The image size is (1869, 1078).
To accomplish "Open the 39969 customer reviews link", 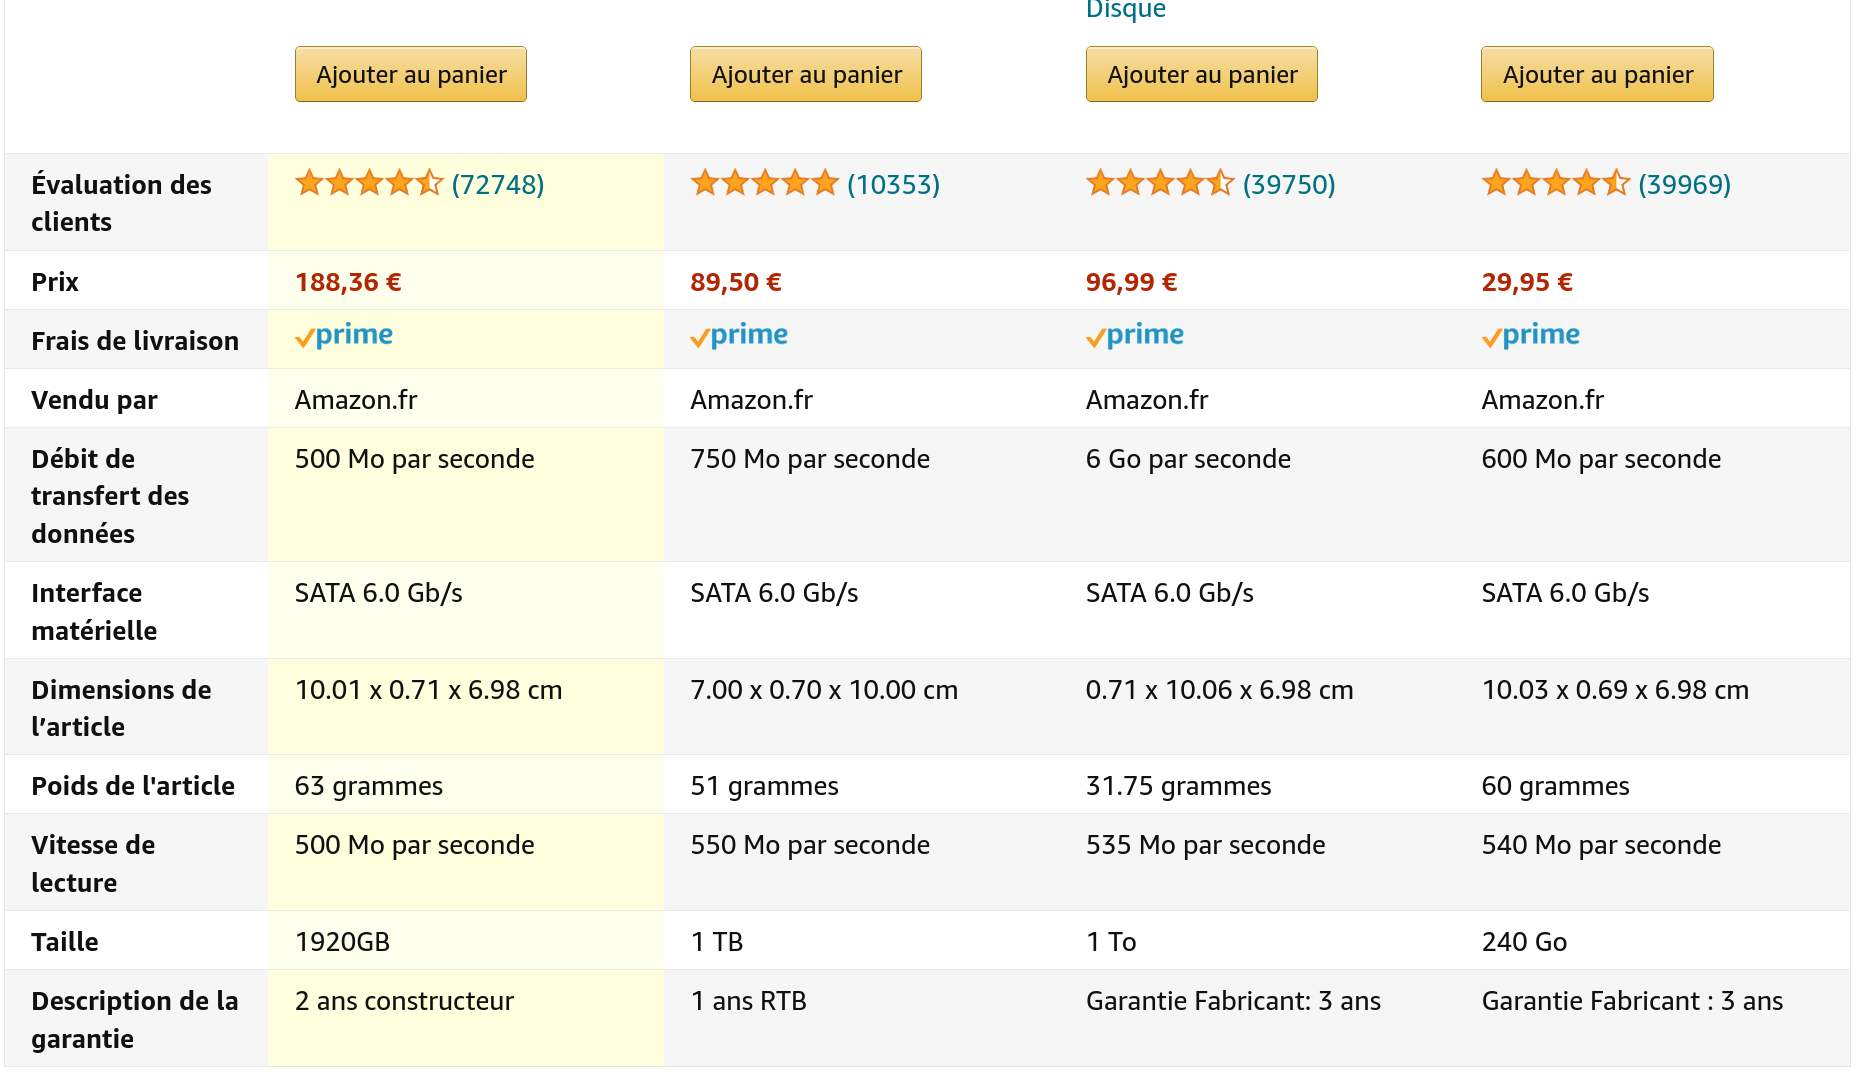I will click(1684, 185).
